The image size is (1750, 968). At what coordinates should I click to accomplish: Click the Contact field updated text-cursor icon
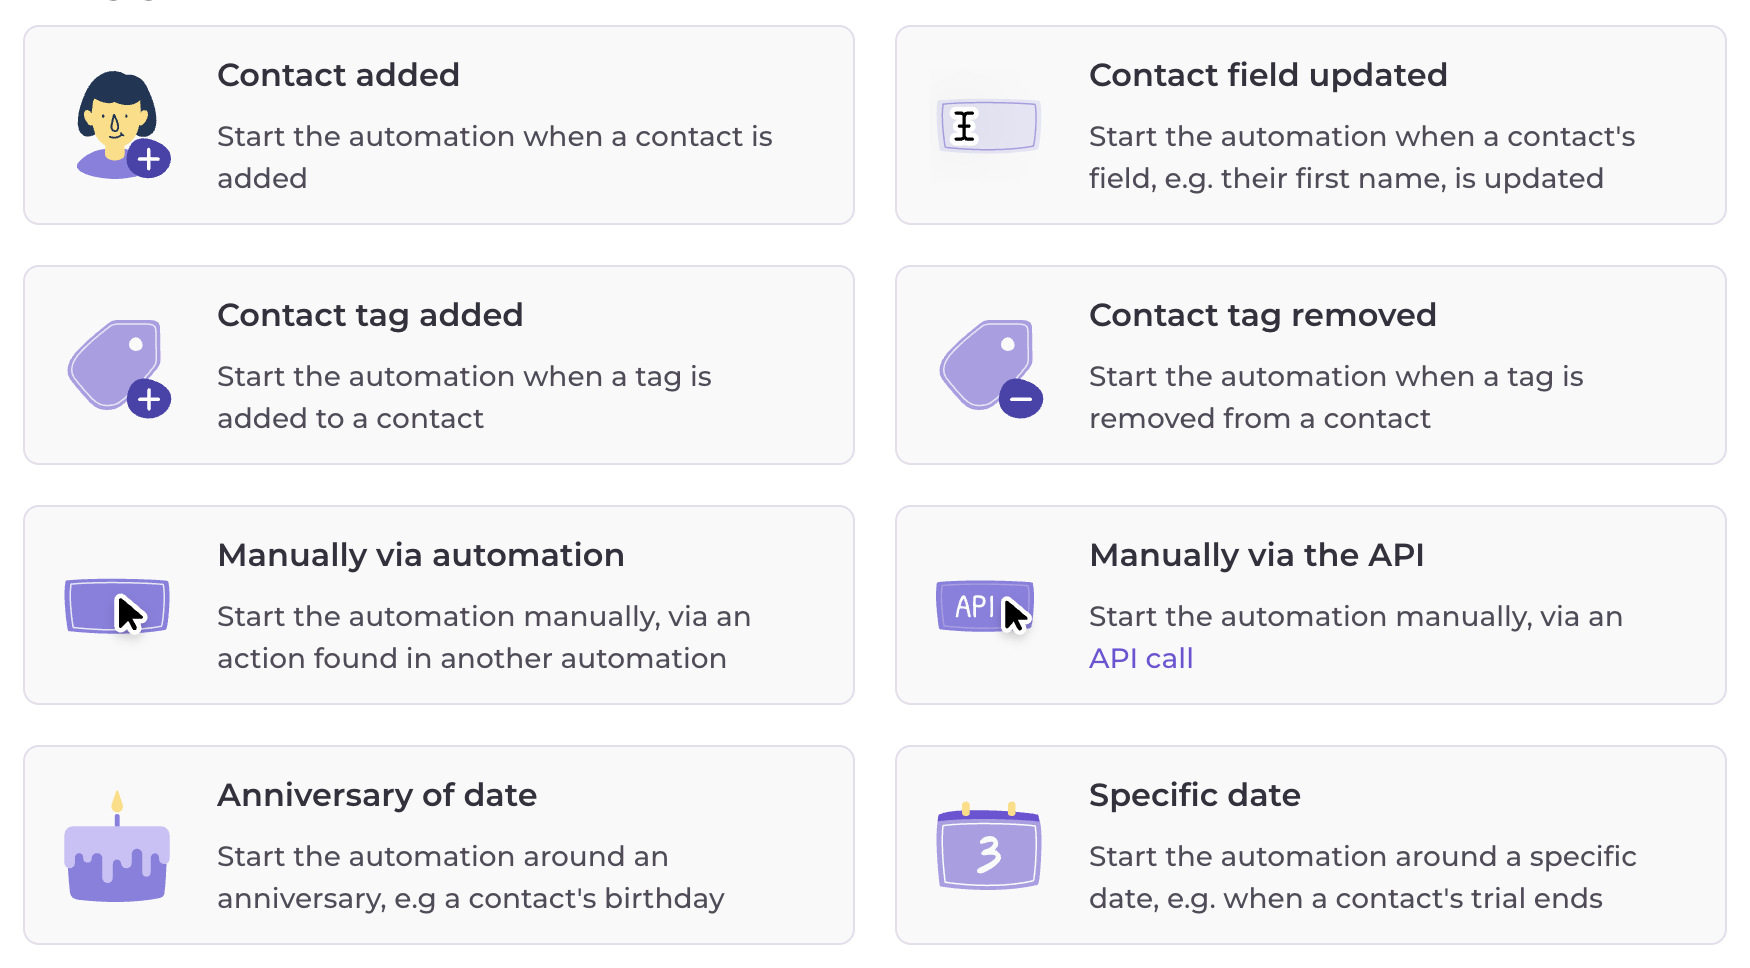click(988, 126)
